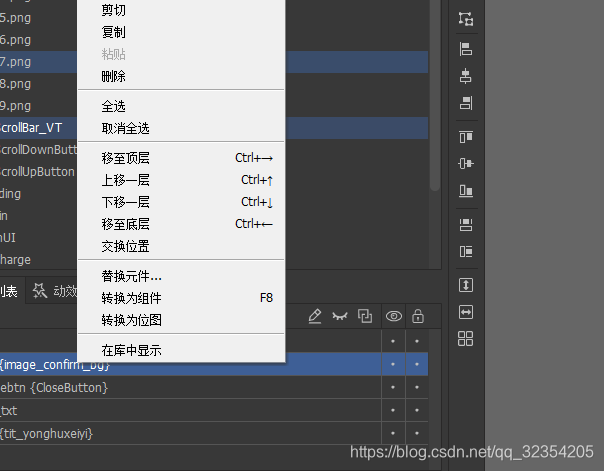Select the {image_confirm_bg} highlighted row

click(x=191, y=364)
